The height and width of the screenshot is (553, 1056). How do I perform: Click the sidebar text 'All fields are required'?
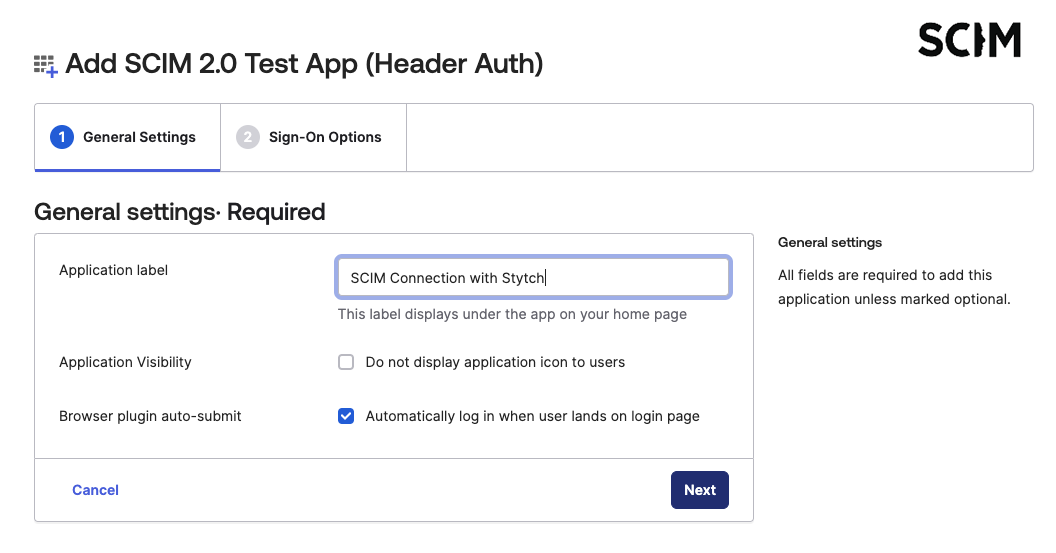pyautogui.click(x=894, y=287)
